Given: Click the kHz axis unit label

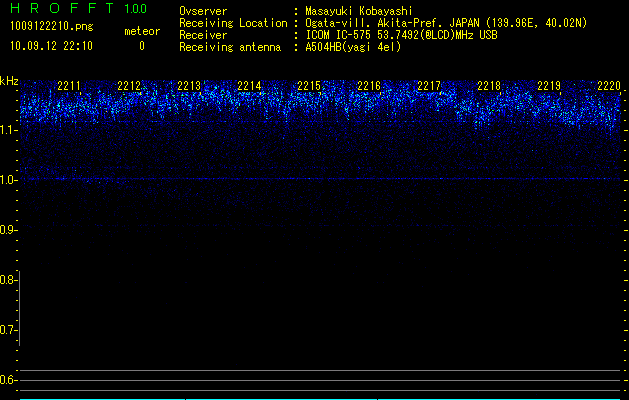Looking at the screenshot, I should 9,81.
